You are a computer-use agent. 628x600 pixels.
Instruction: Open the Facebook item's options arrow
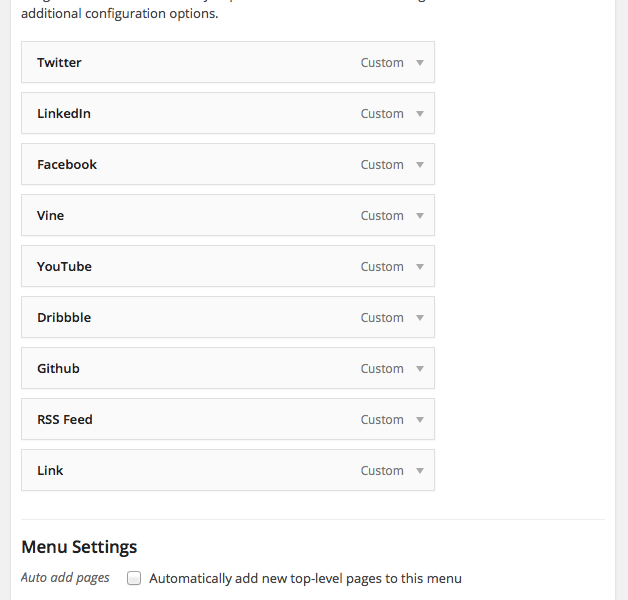pos(420,165)
